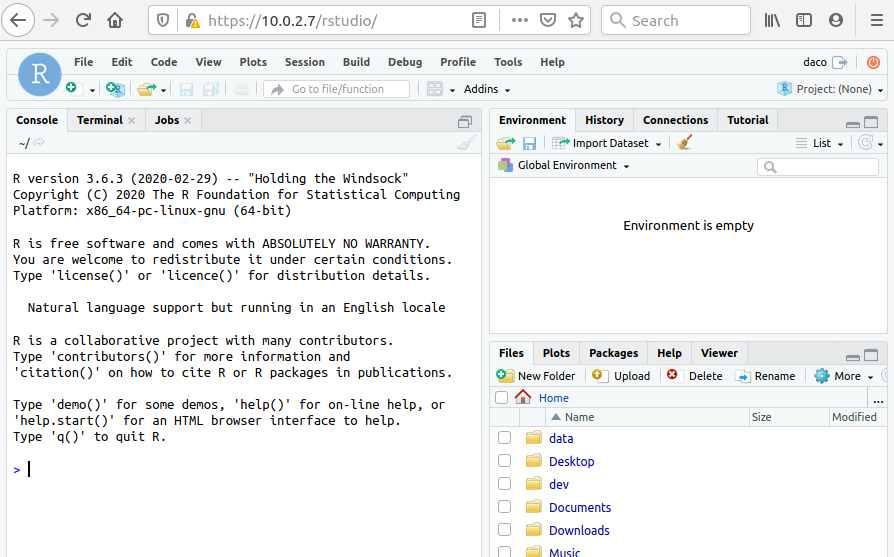Open the Addins dropdown
The height and width of the screenshot is (557, 894).
(487, 90)
